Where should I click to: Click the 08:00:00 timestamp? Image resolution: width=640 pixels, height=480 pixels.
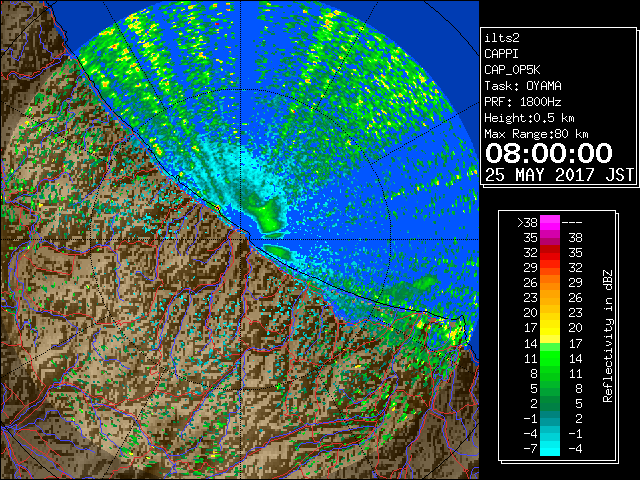549,153
